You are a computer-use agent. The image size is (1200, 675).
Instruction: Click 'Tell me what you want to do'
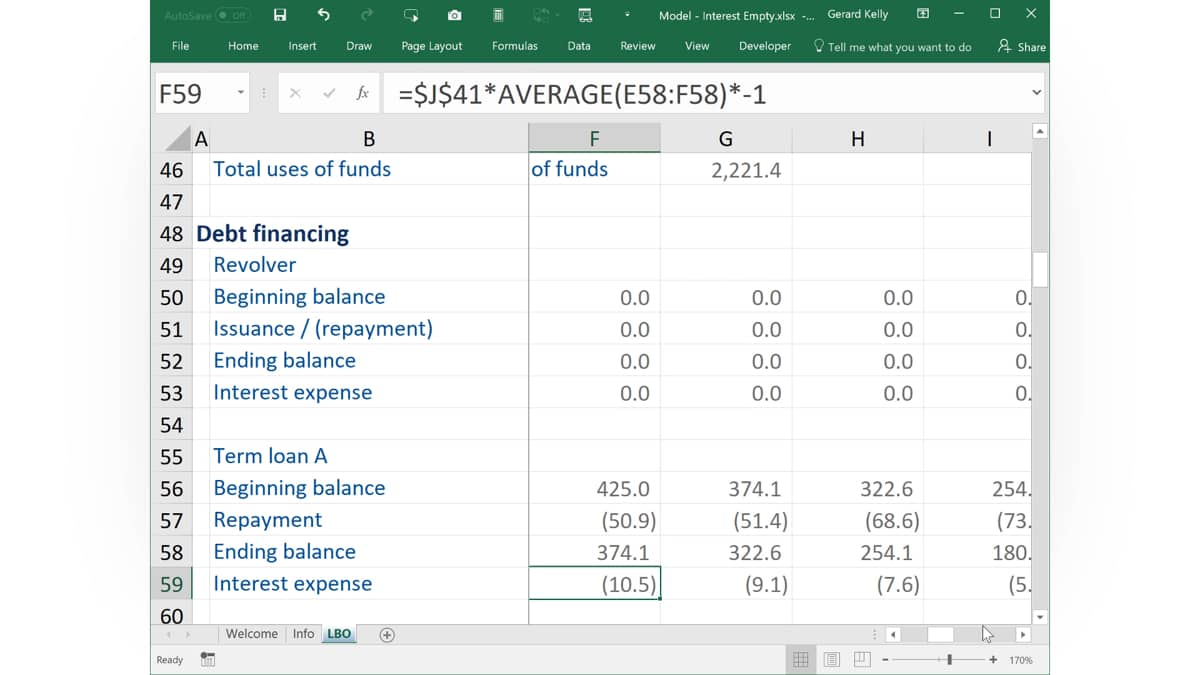892,46
